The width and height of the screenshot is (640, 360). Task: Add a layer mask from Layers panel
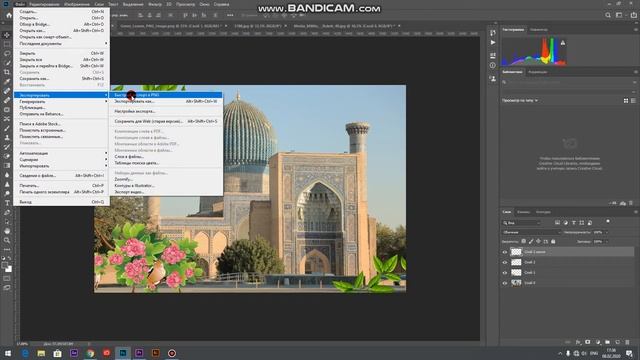[588, 342]
